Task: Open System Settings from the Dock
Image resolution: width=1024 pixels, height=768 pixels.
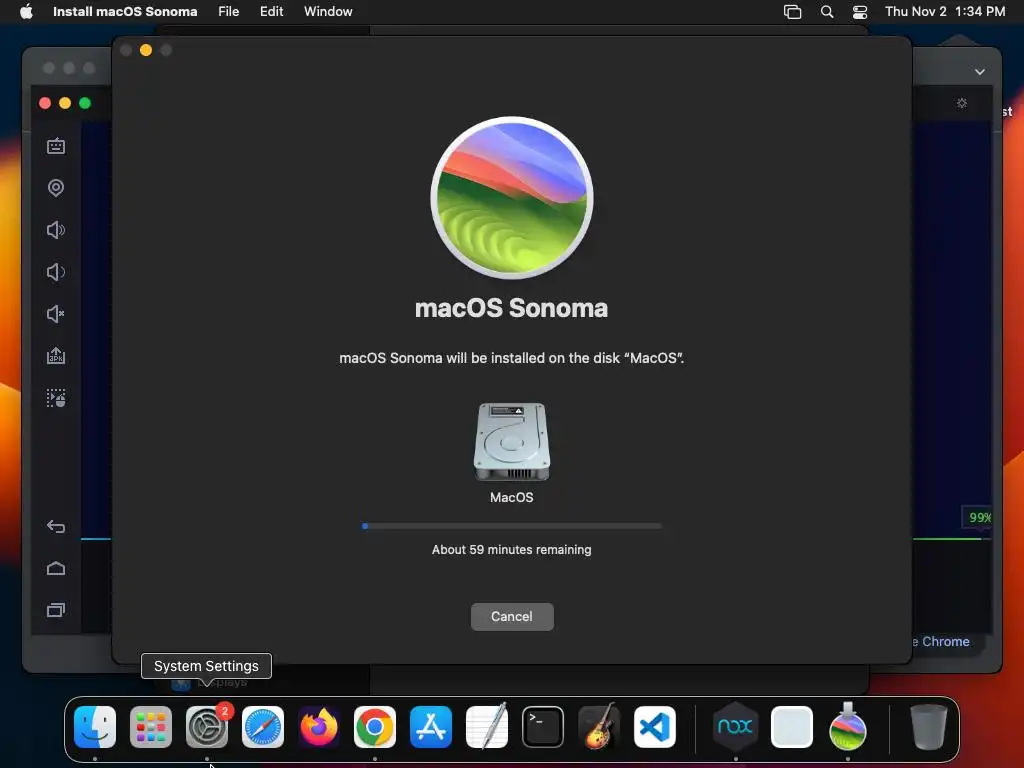Action: pos(207,727)
